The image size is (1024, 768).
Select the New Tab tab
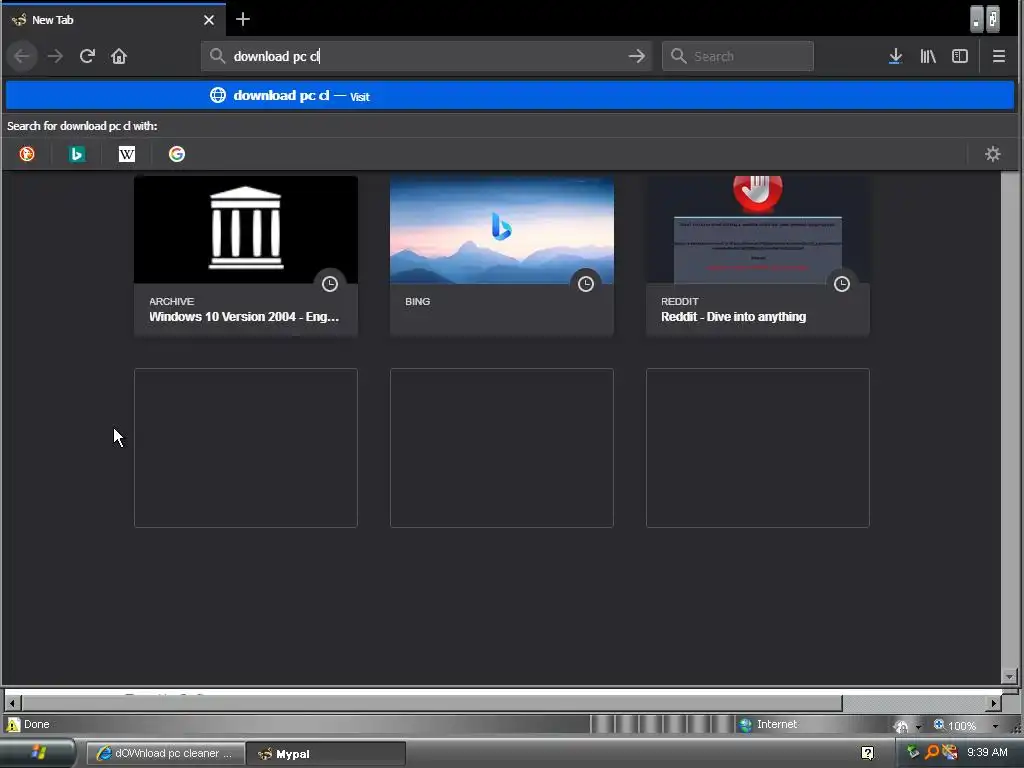[x=114, y=20]
